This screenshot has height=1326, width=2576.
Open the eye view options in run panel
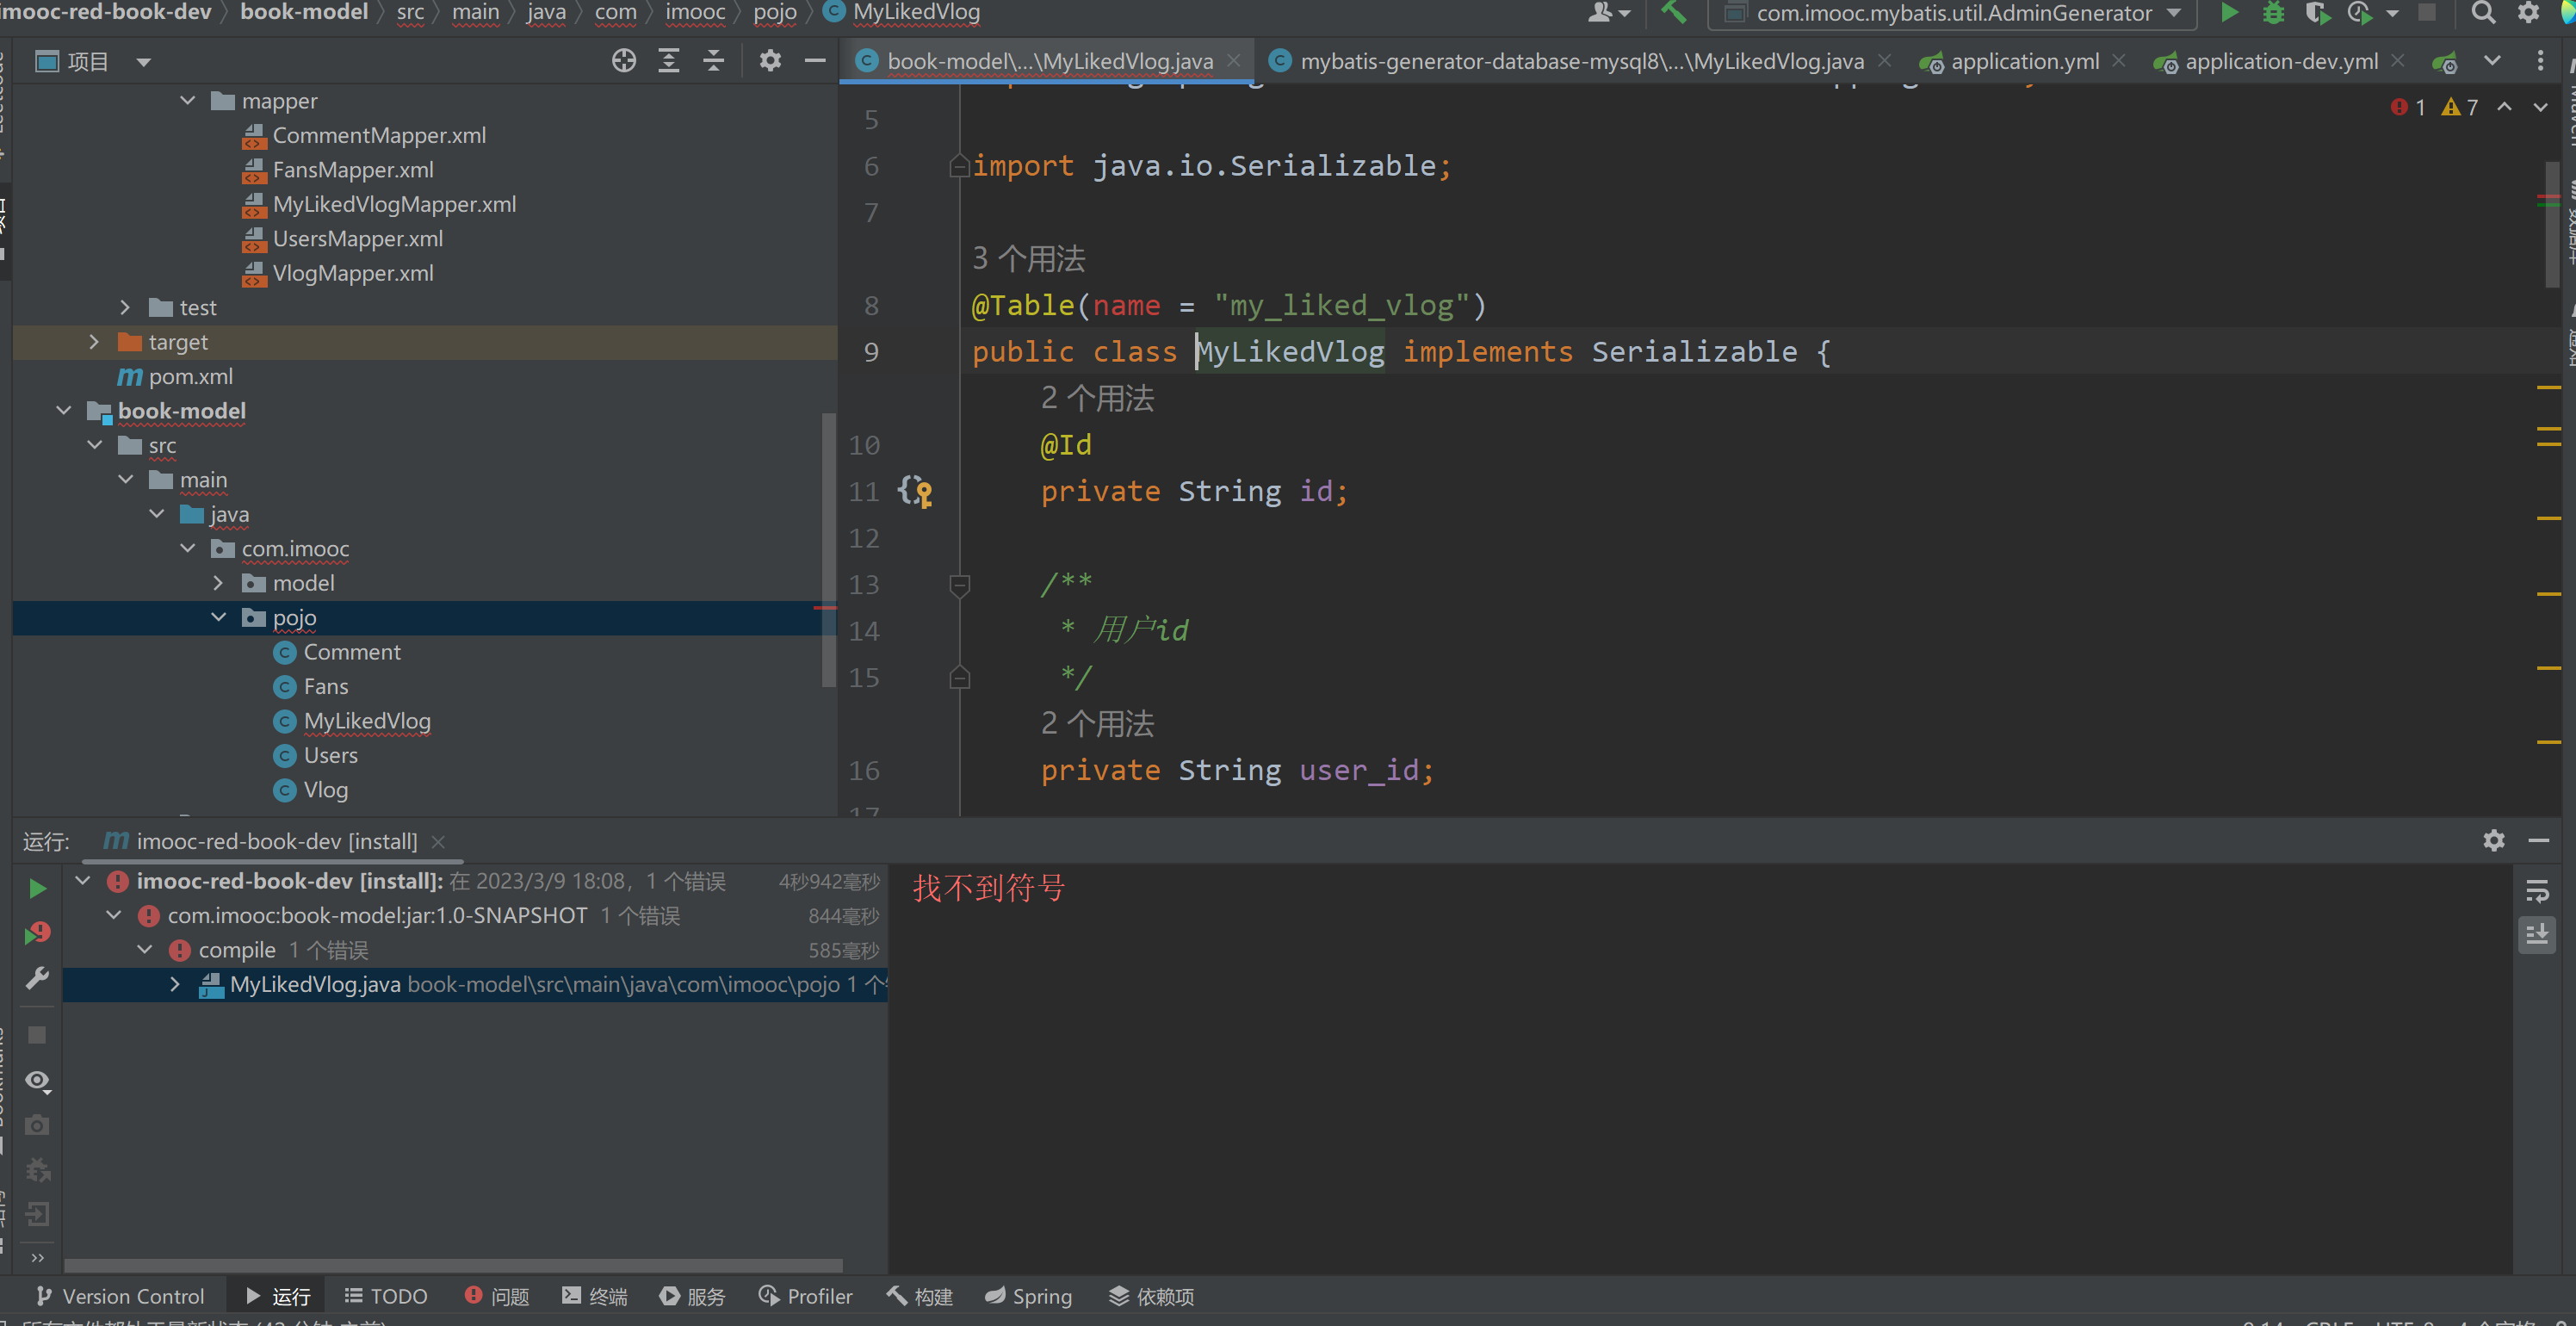(37, 1081)
